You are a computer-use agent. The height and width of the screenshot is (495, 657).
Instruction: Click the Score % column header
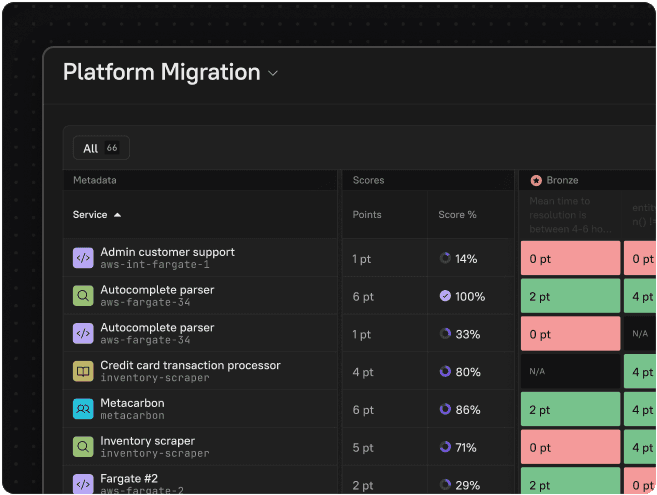coord(457,215)
